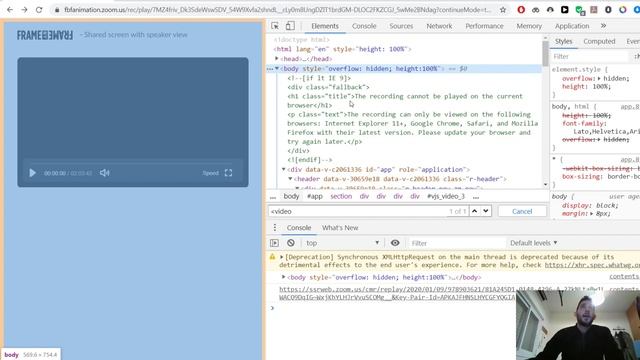Clear the console
This screenshot has width=640, height=360.
pos(291,243)
